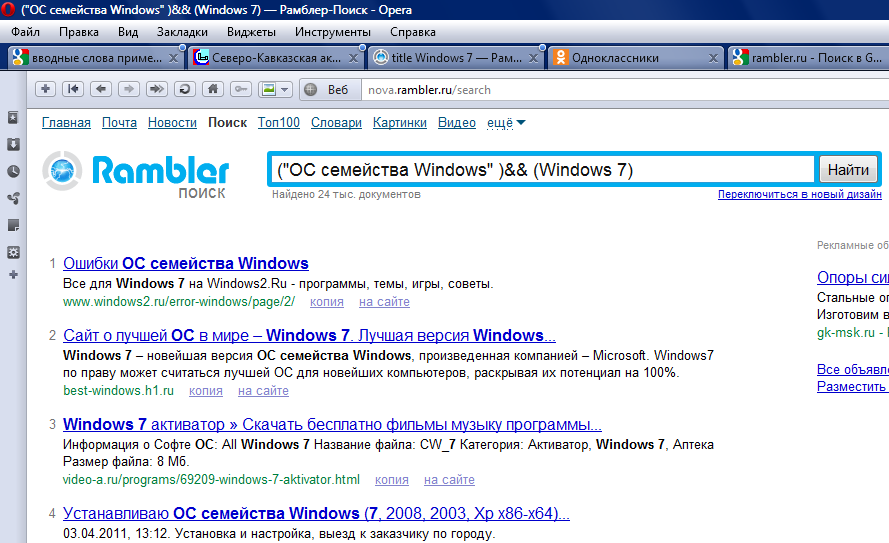Add a panel with the sidebar plus
Image resolution: width=889 pixels, height=543 pixels.
coord(13,275)
